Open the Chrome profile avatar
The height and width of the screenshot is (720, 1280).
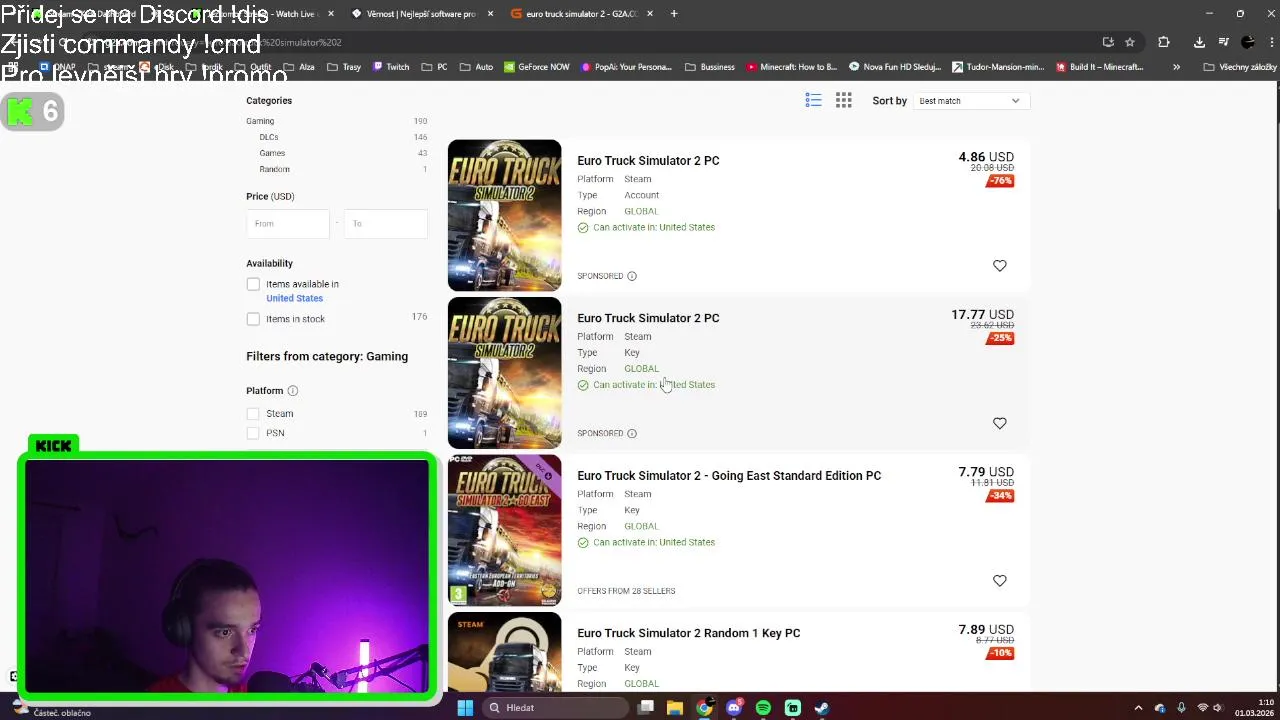point(1247,42)
